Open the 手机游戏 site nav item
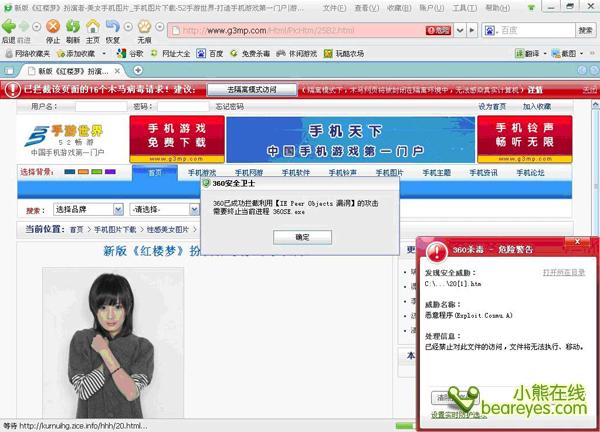Viewport: 600px width, 432px height. (202, 173)
